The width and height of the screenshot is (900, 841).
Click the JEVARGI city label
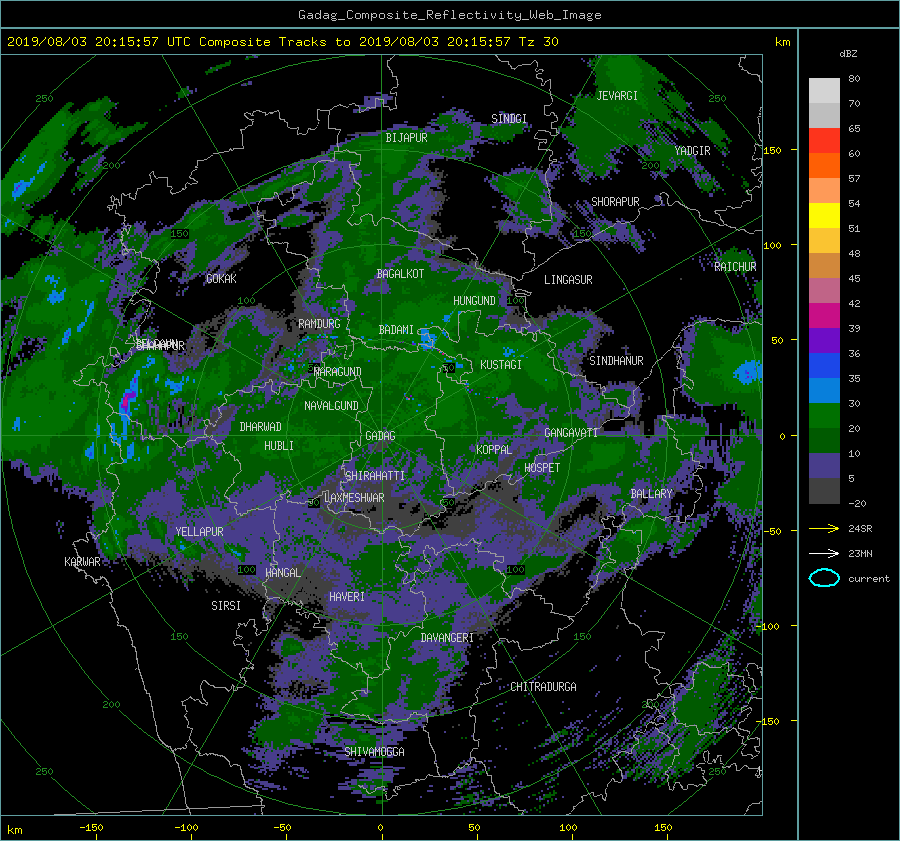(x=617, y=96)
